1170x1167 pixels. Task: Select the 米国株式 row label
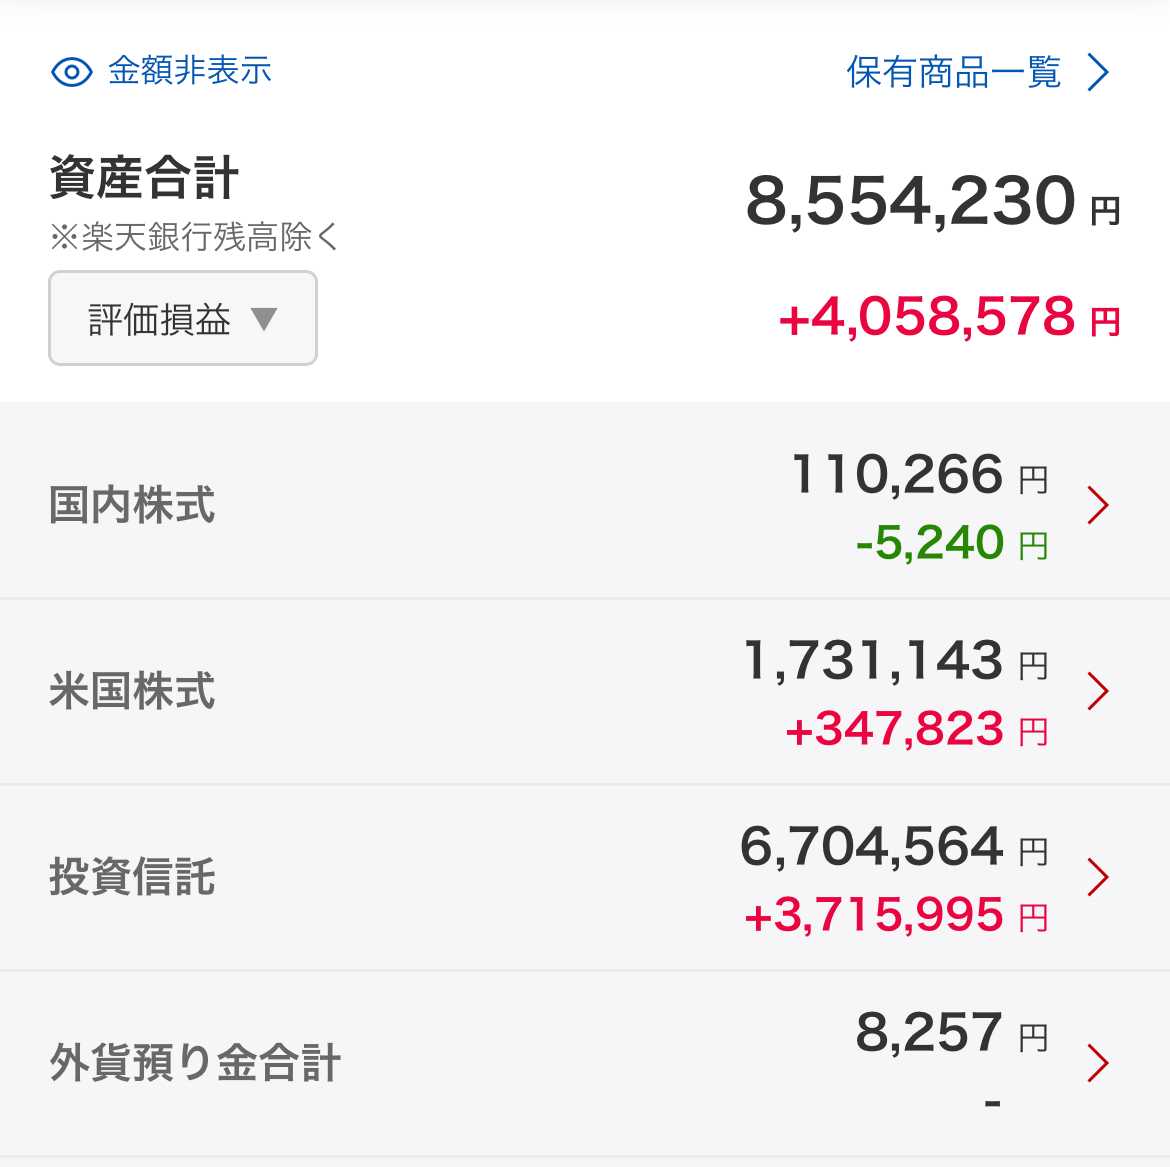coord(132,691)
